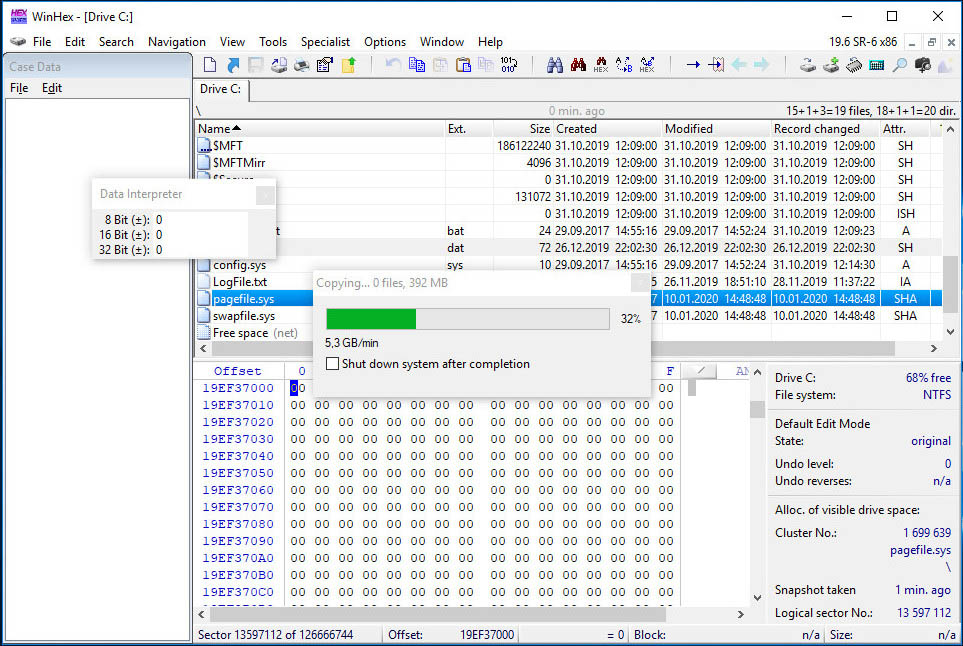Sort file list by Attr. column
This screenshot has width=963, height=646.
tap(905, 129)
